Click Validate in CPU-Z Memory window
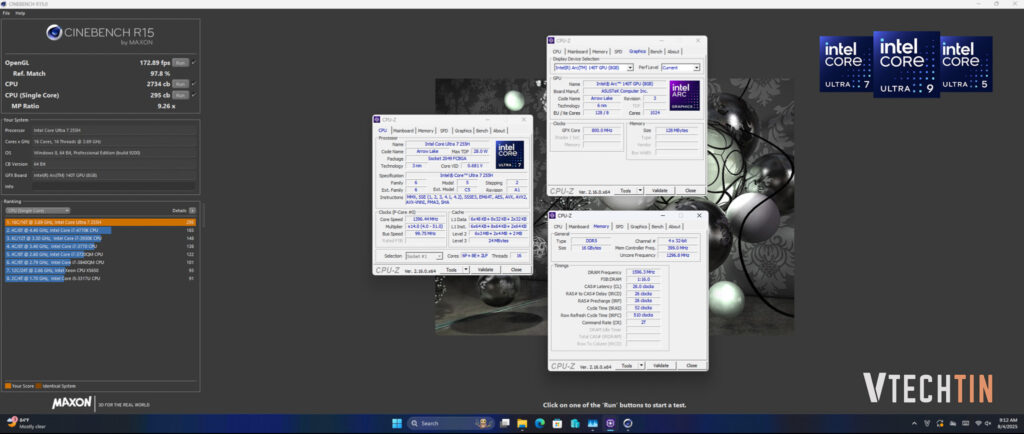The height and width of the screenshot is (434, 1024). [661, 365]
